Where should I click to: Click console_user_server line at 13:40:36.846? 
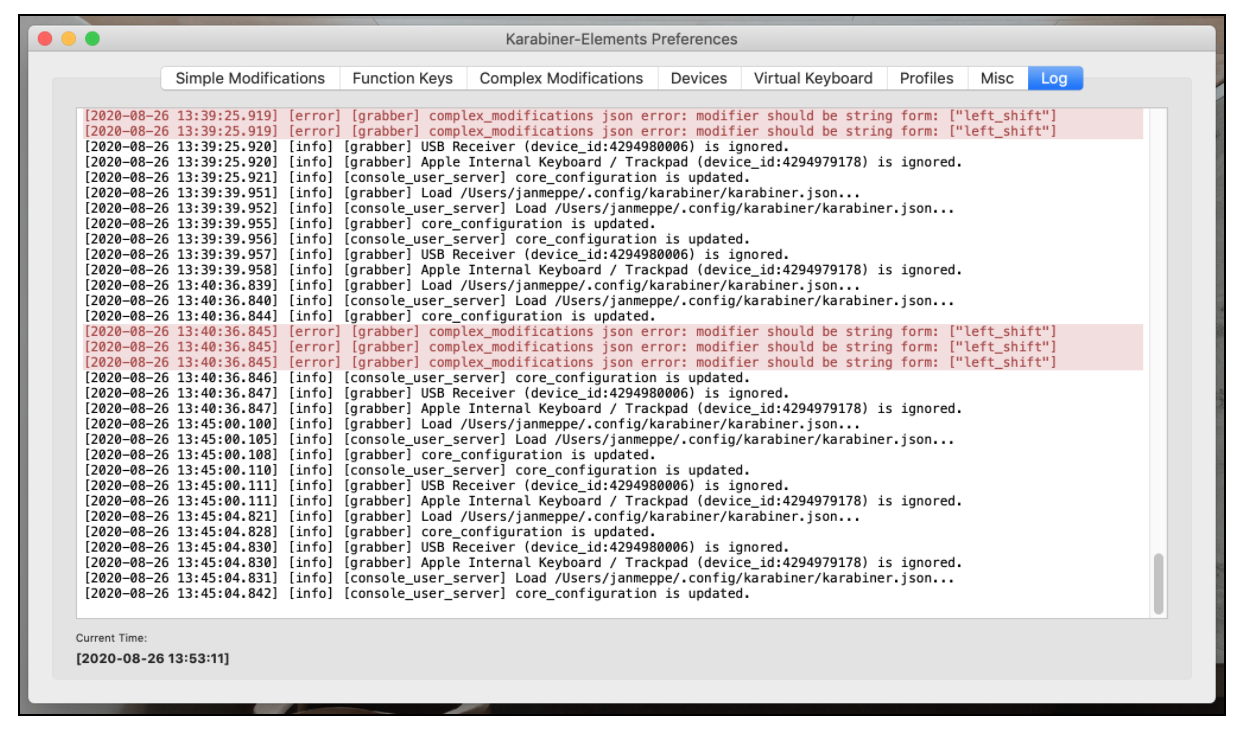point(415,378)
